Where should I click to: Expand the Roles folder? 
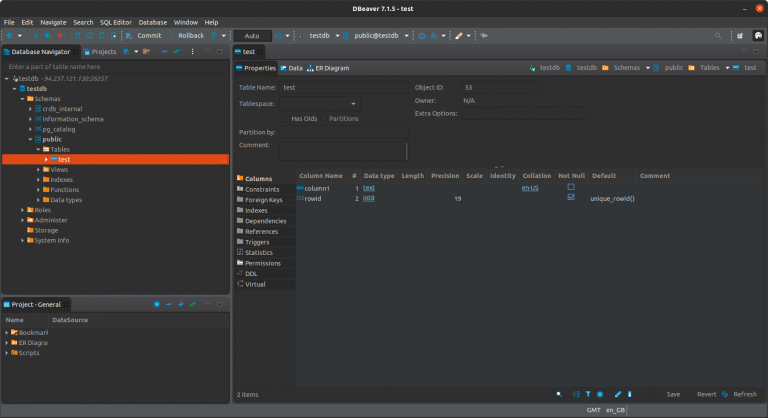tap(24, 210)
